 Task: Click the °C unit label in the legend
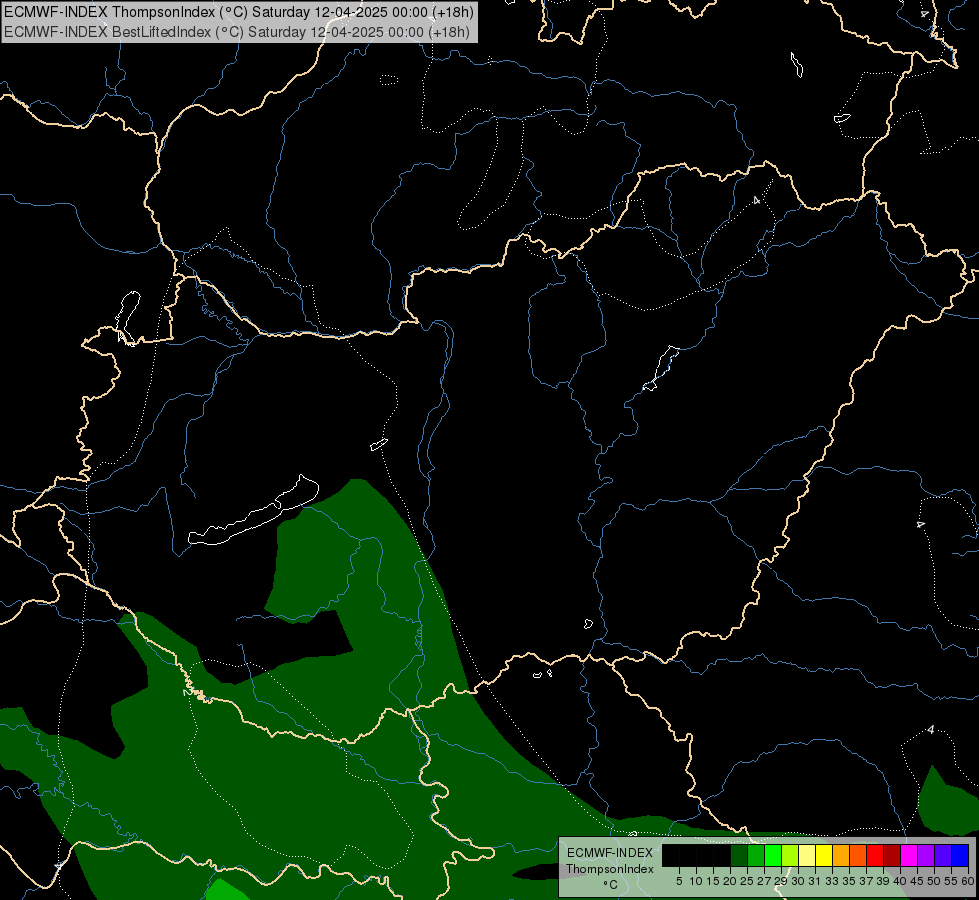point(611,884)
